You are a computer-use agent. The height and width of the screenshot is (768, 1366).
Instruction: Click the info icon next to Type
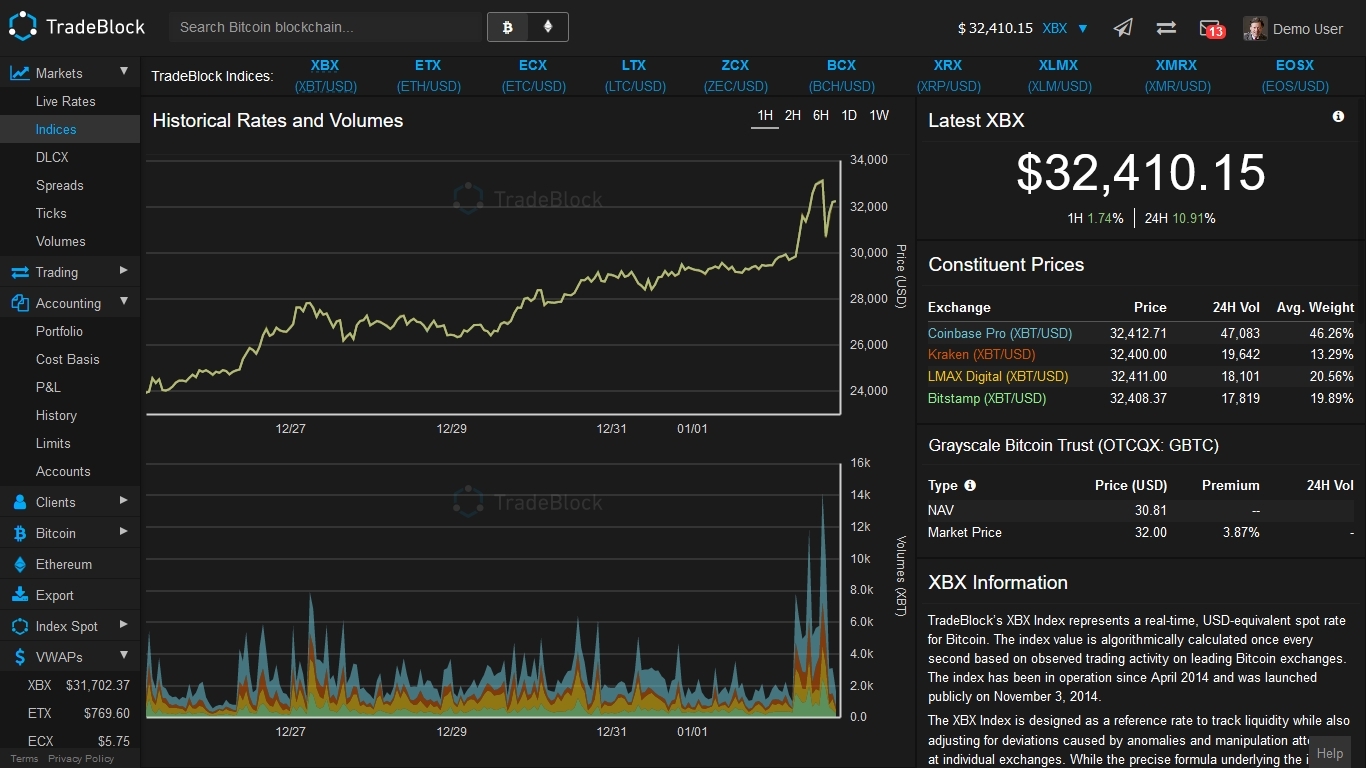click(970, 485)
